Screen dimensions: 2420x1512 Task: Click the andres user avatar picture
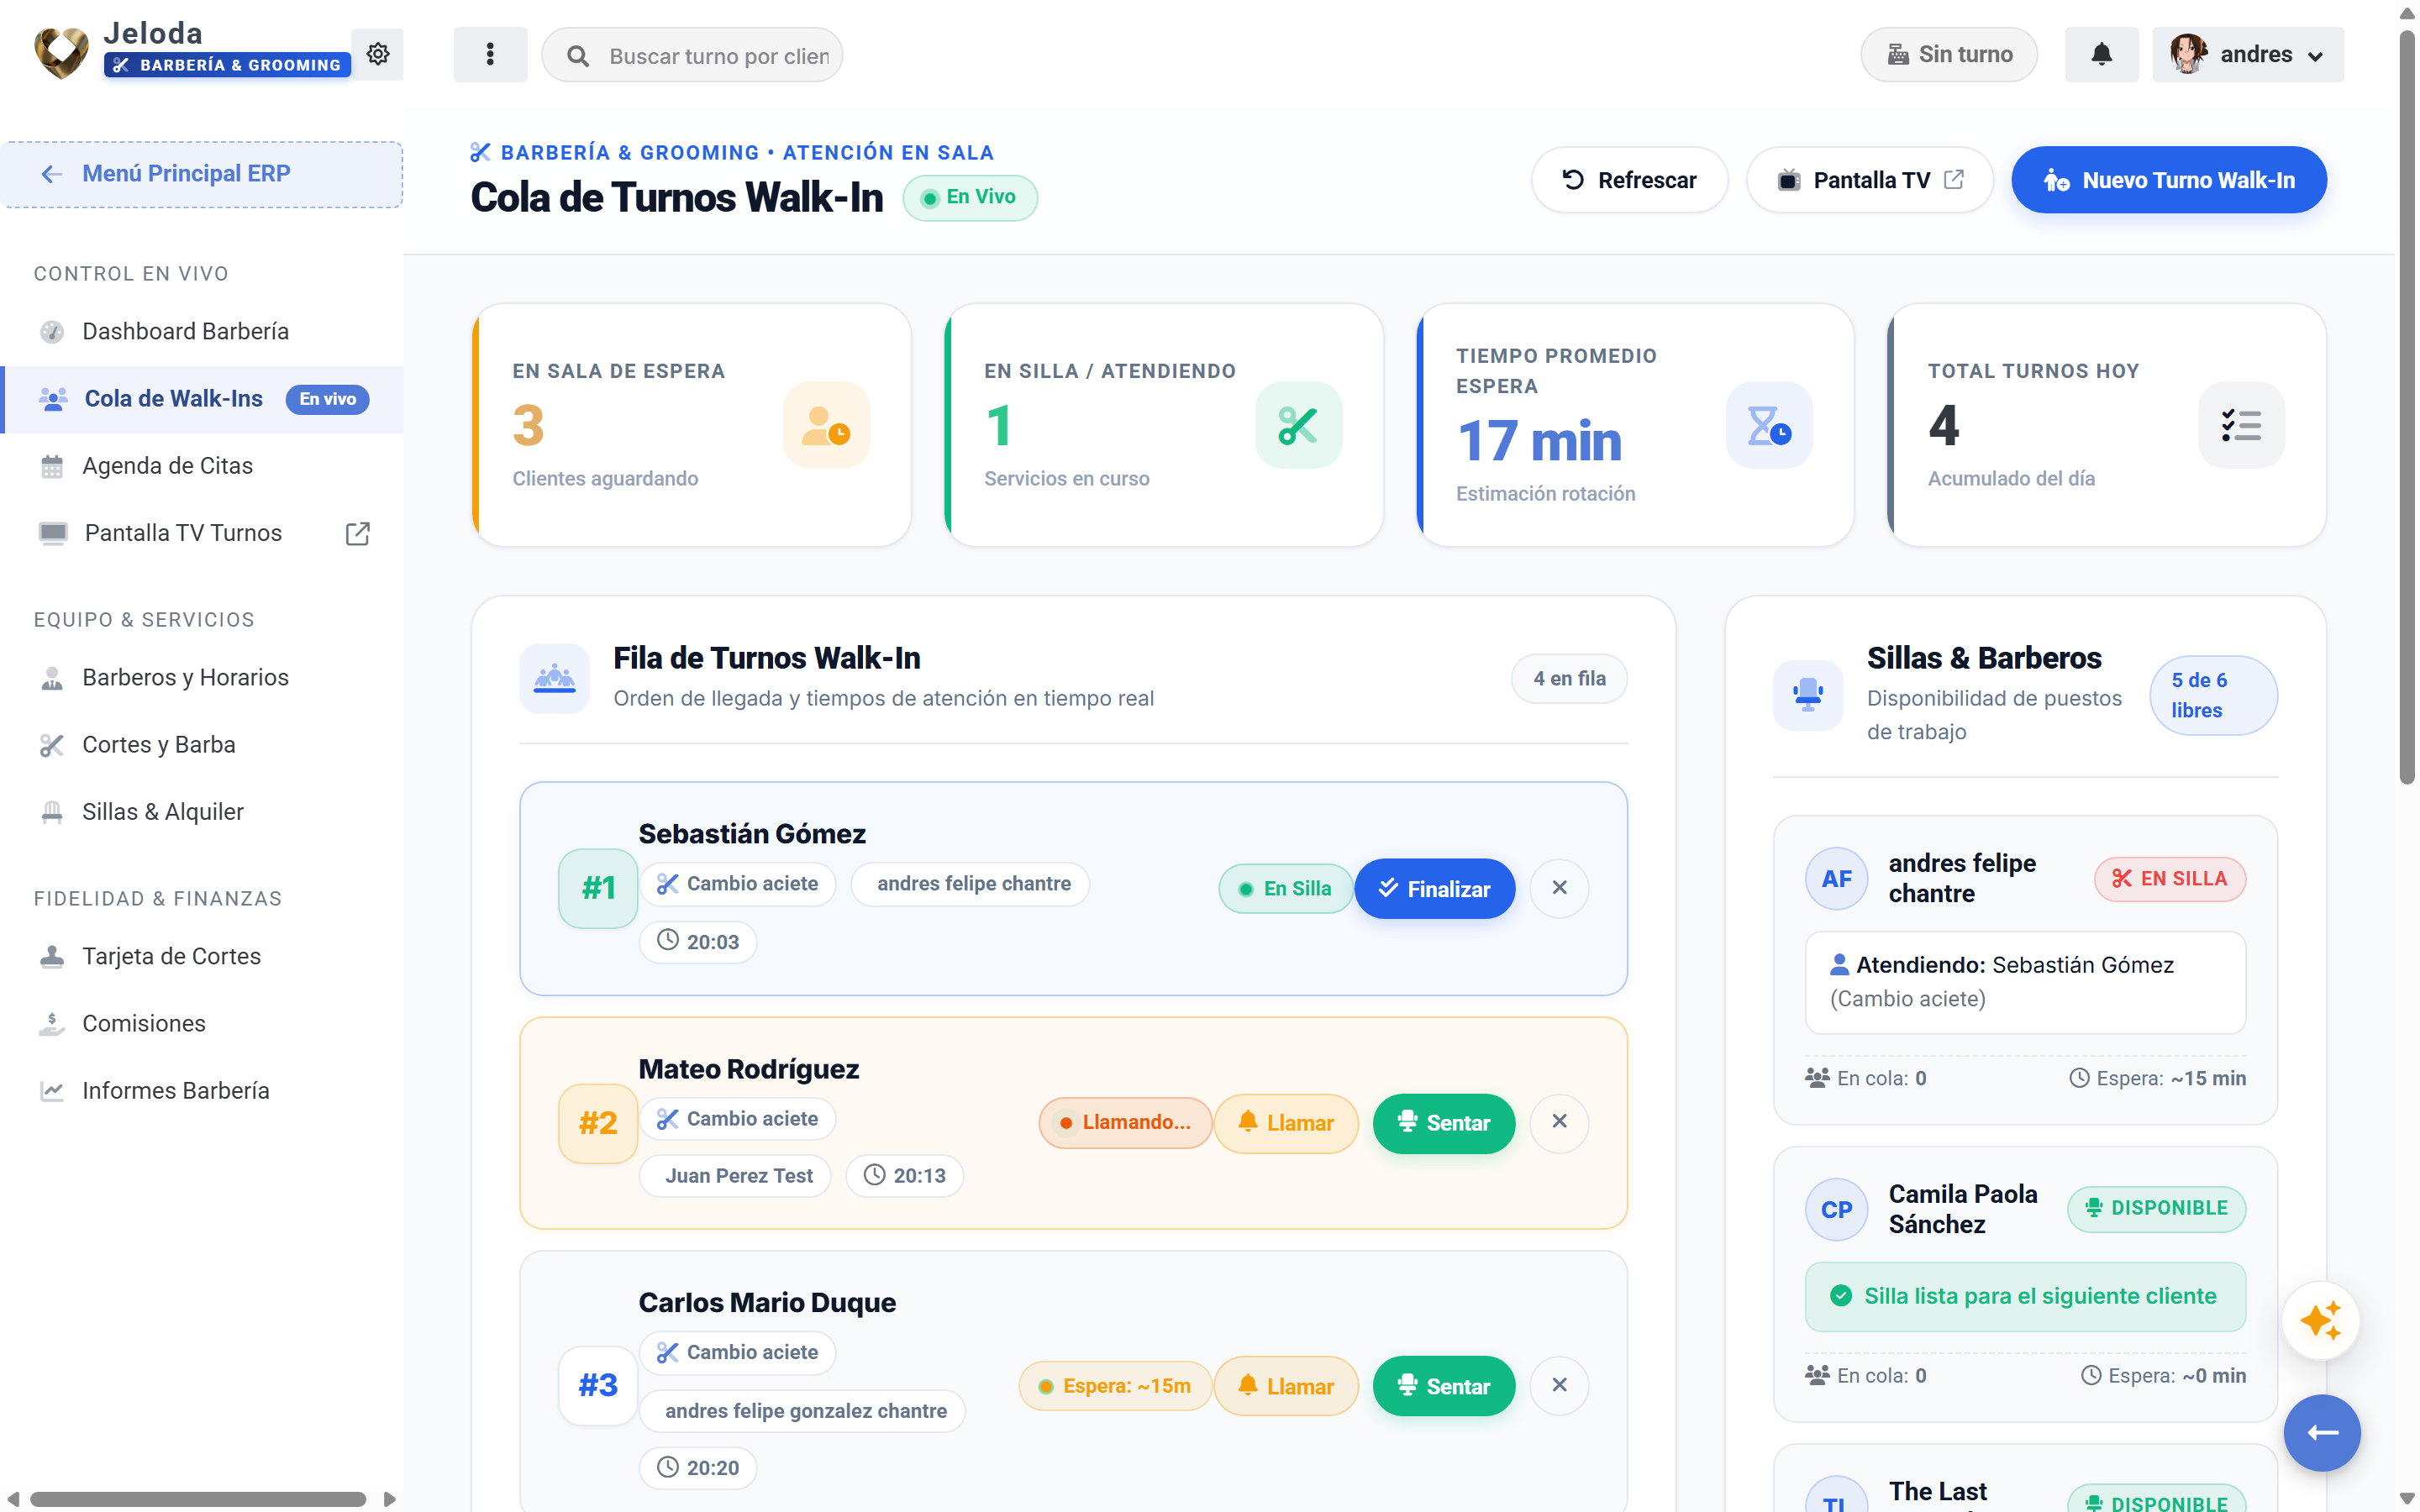click(2188, 54)
